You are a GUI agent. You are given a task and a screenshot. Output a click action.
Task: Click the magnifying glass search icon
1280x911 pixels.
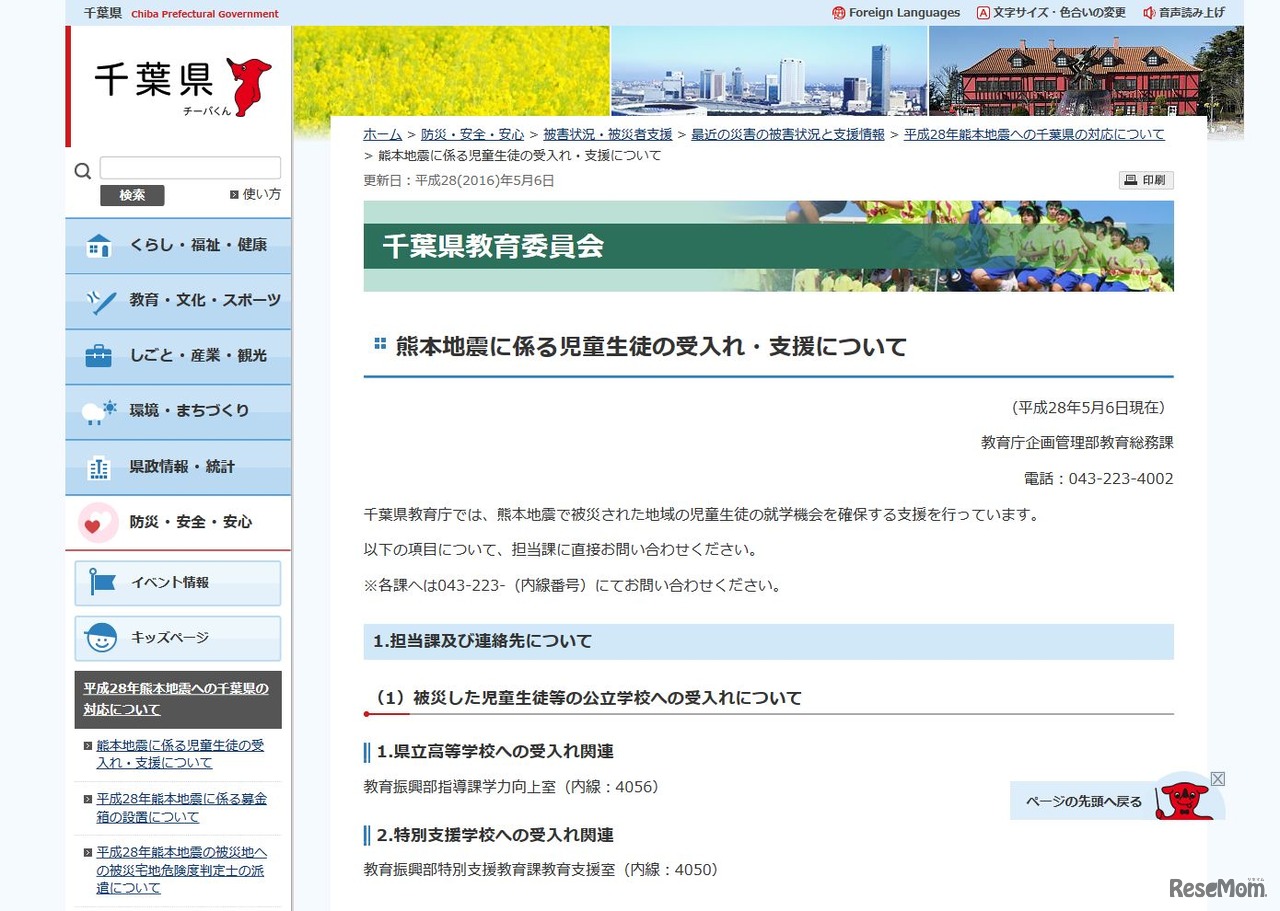click(82, 171)
